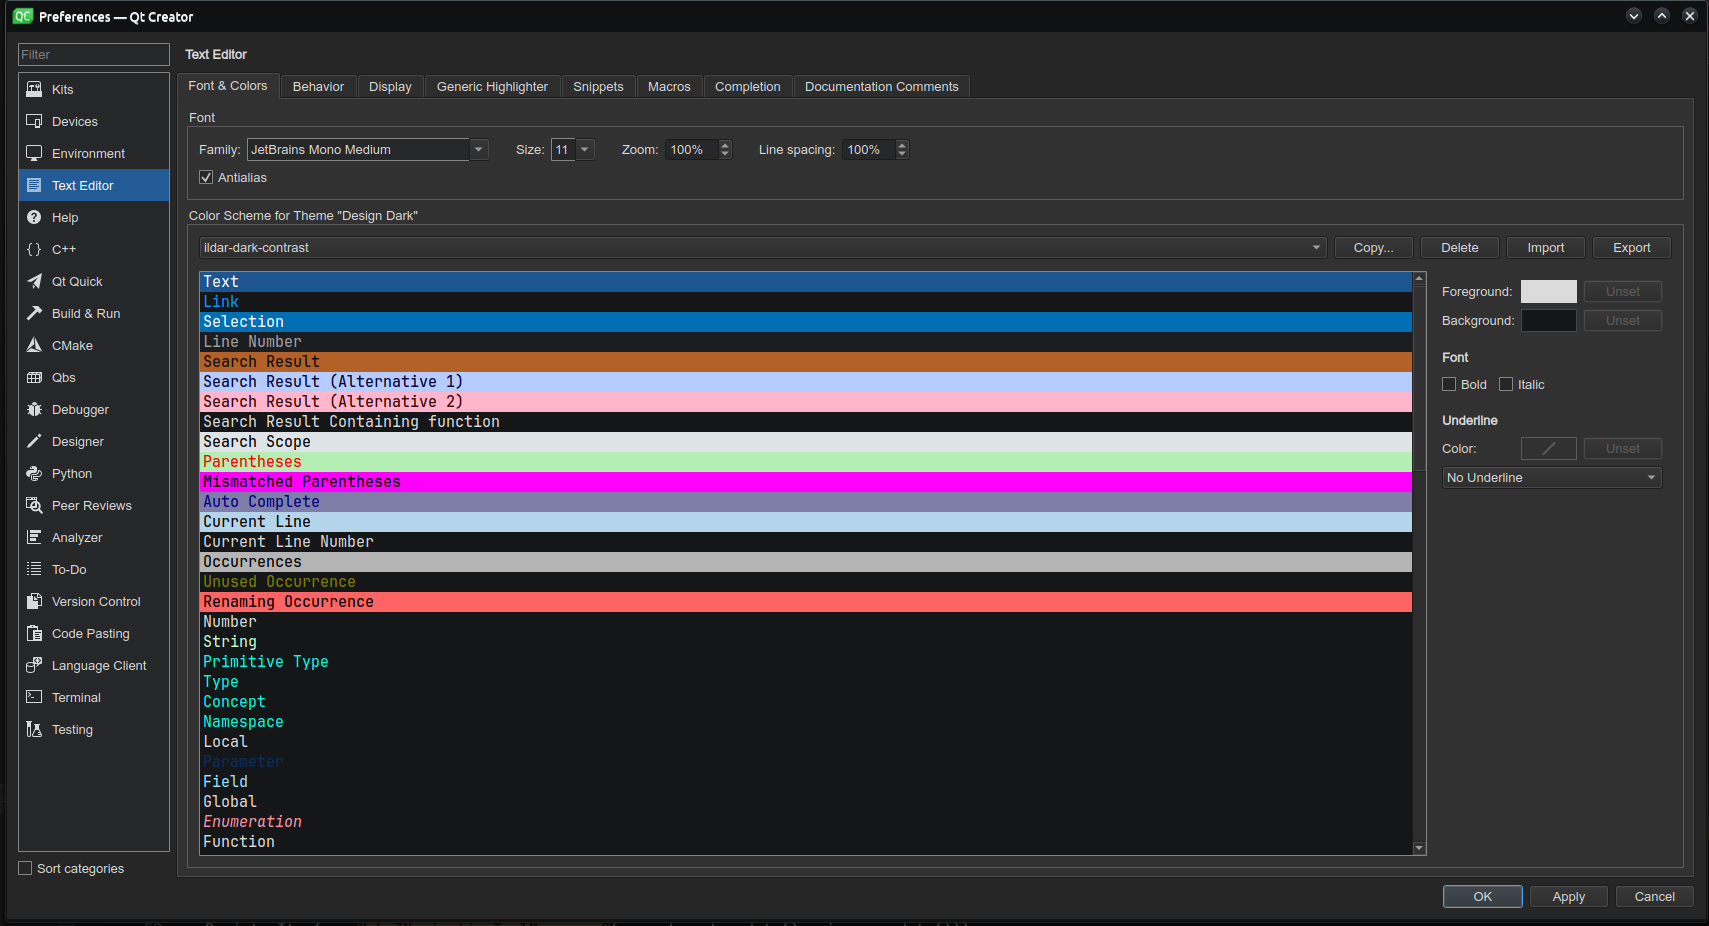
Task: Select the Renaming Occurrence list row
Action: [806, 601]
